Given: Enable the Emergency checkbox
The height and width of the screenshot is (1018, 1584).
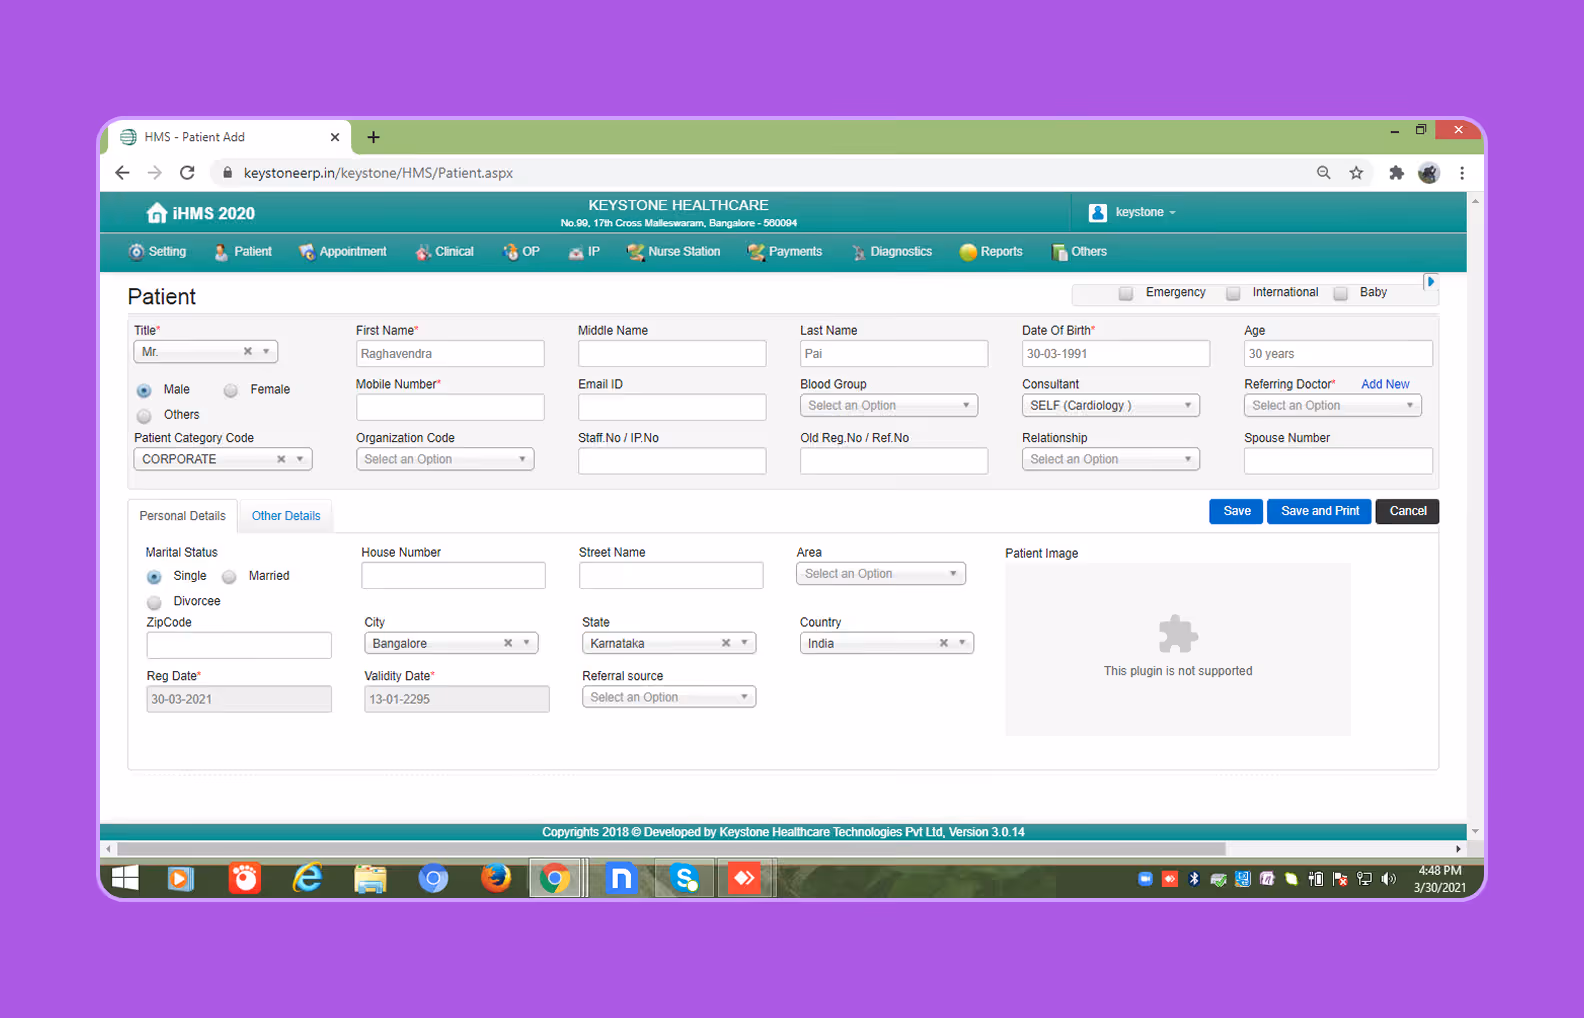Looking at the screenshot, I should 1126,293.
